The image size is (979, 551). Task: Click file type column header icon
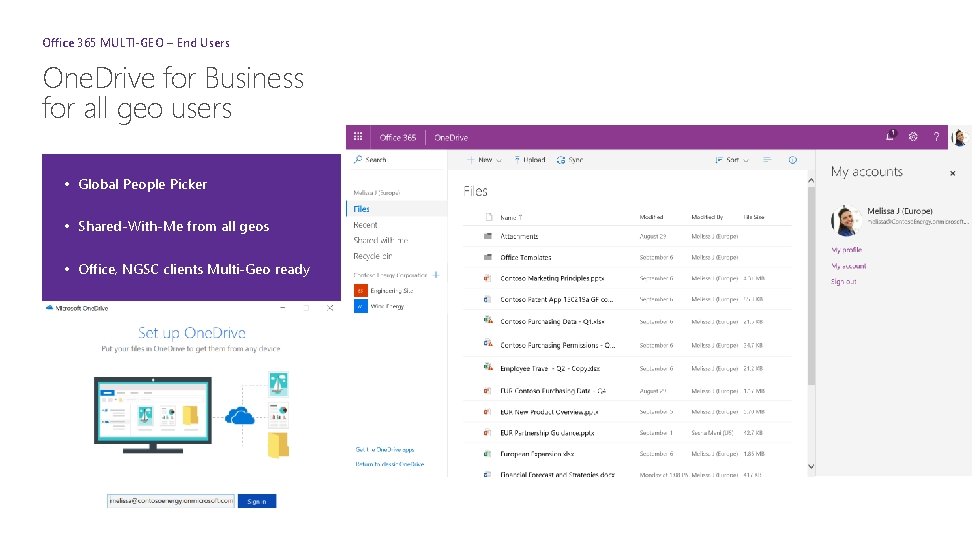(489, 217)
